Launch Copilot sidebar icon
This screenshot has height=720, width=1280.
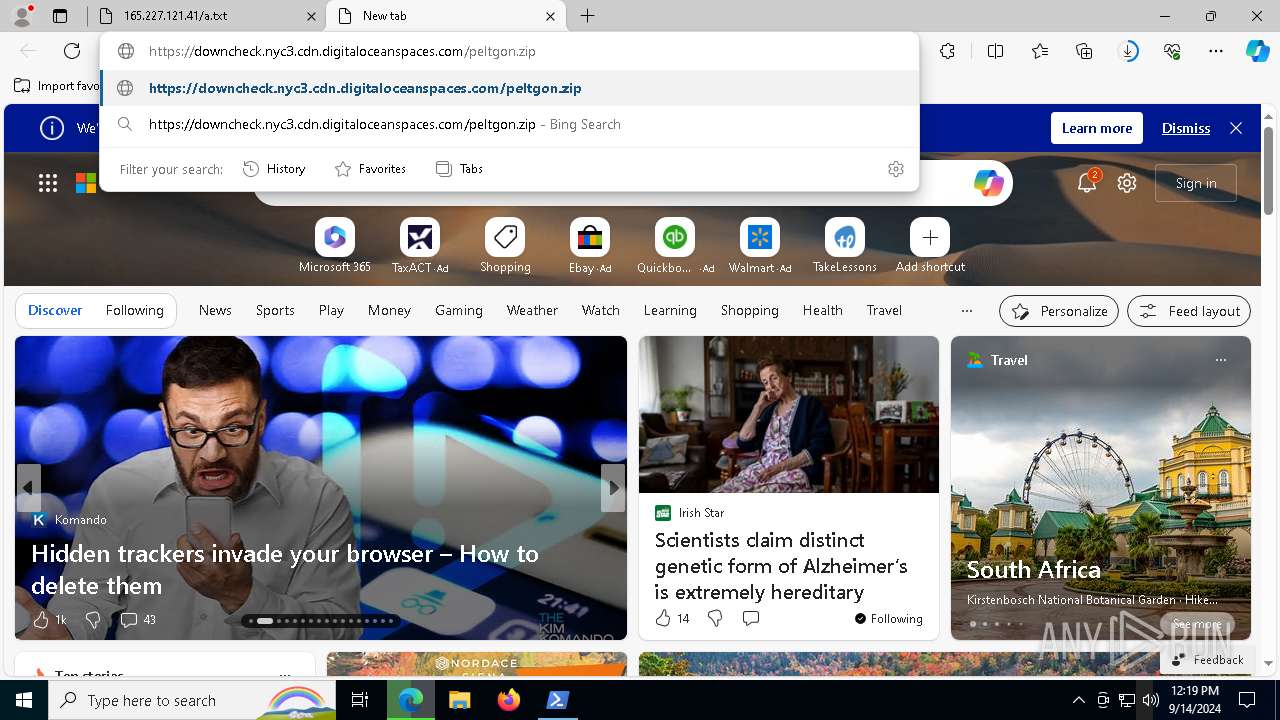pyautogui.click(x=1257, y=51)
